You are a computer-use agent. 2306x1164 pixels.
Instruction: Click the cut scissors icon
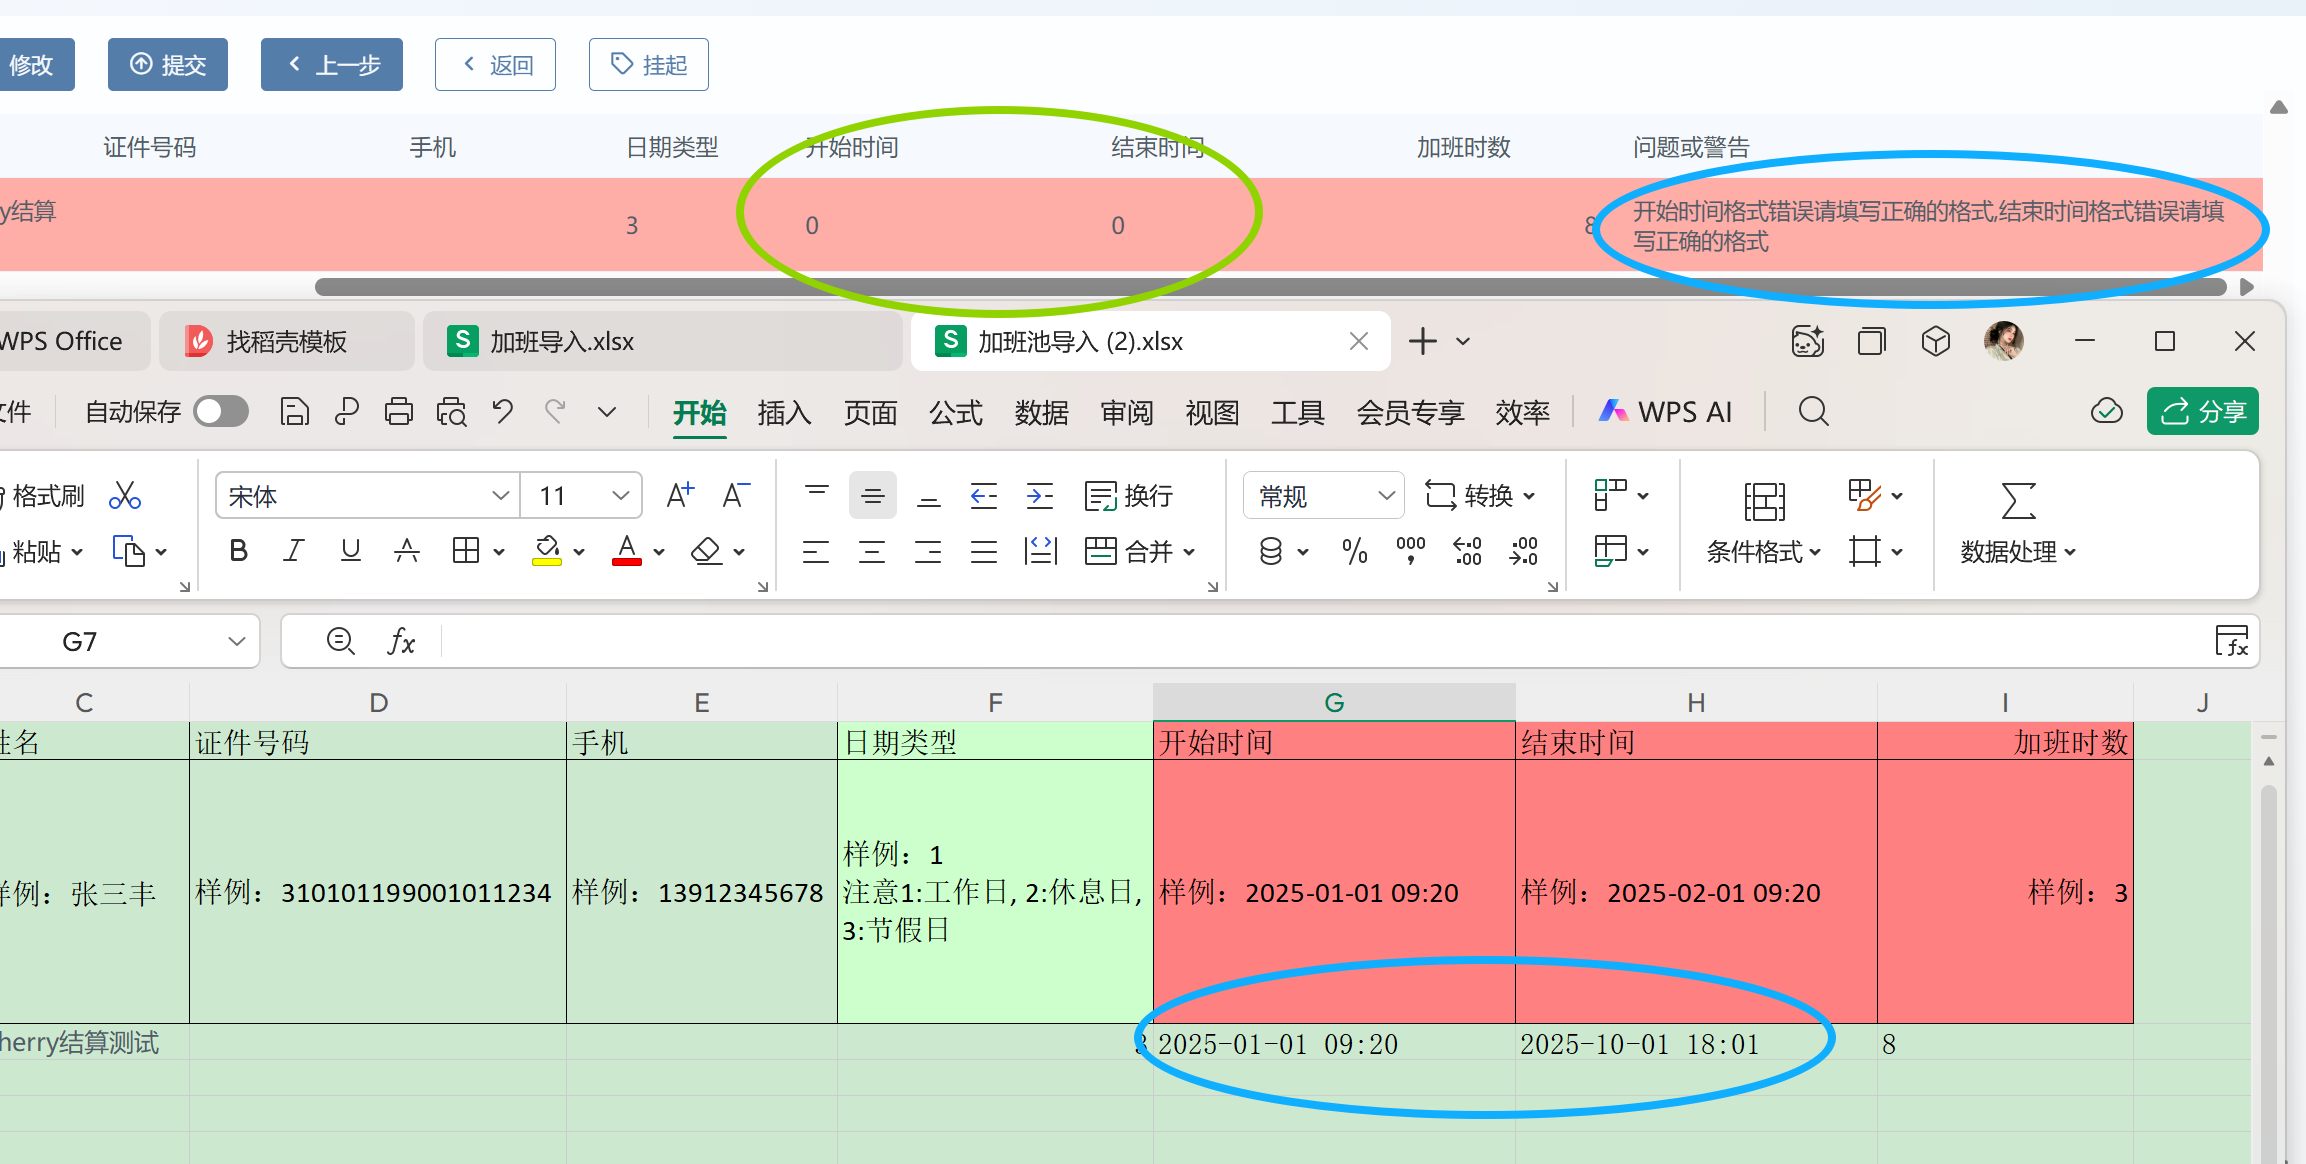125,496
